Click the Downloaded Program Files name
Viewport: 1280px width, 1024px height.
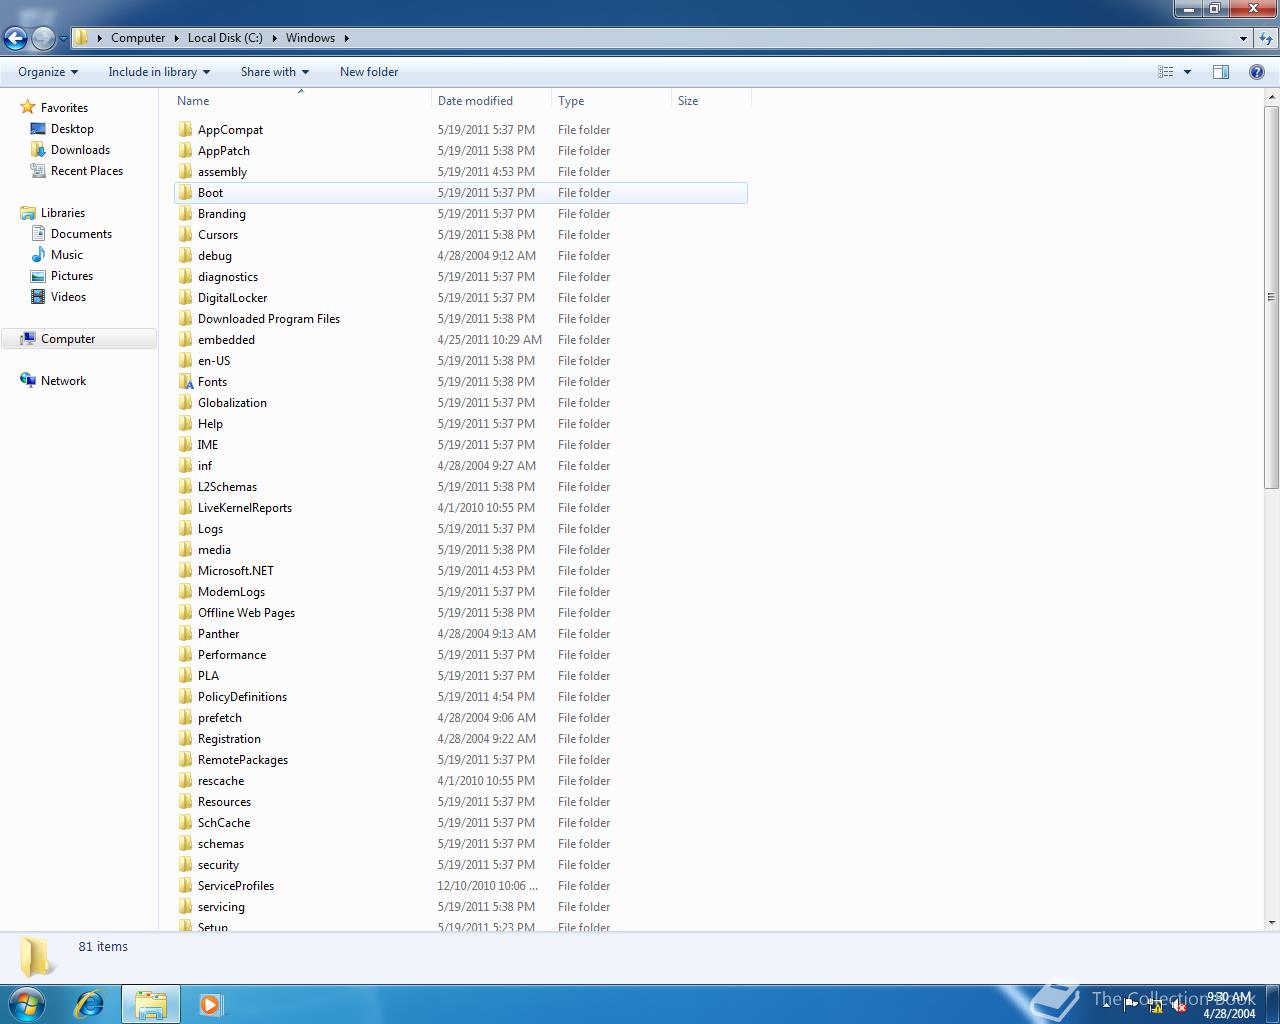269,319
